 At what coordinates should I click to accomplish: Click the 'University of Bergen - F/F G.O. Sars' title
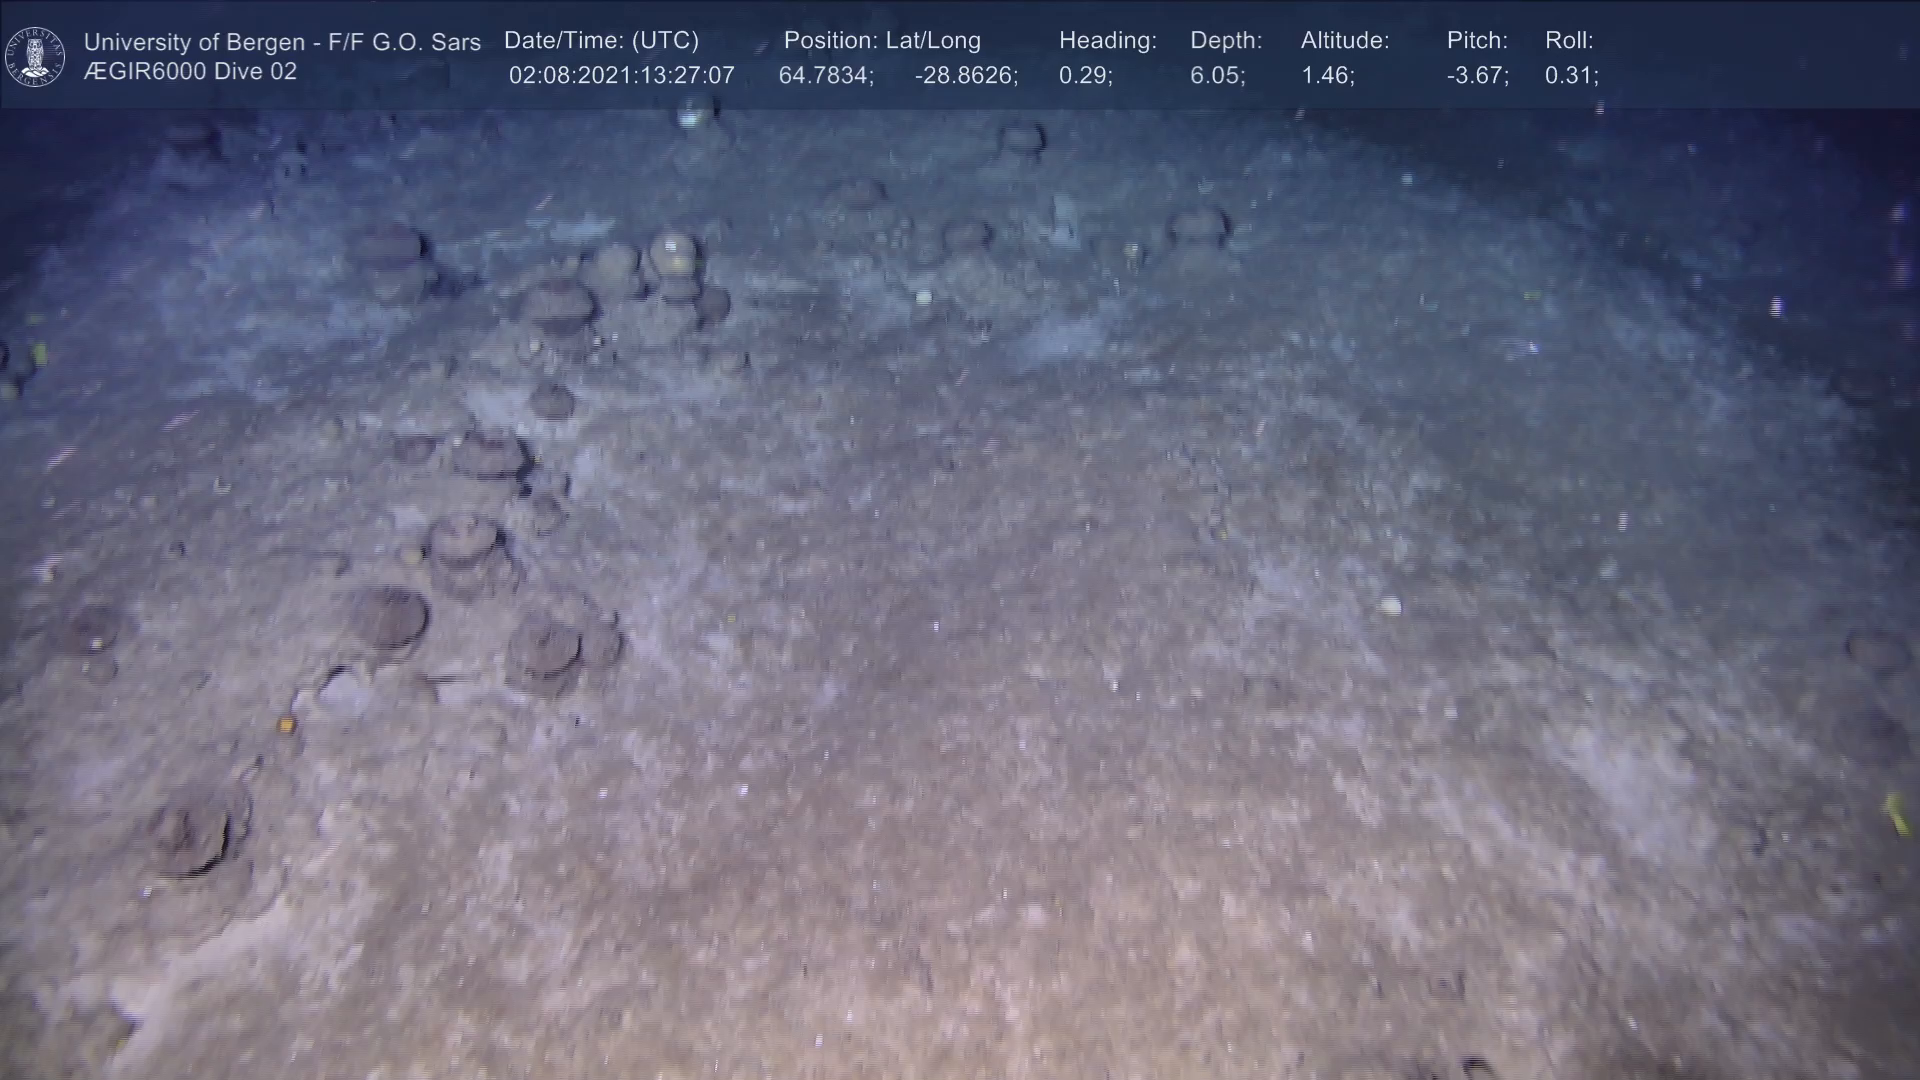point(282,42)
